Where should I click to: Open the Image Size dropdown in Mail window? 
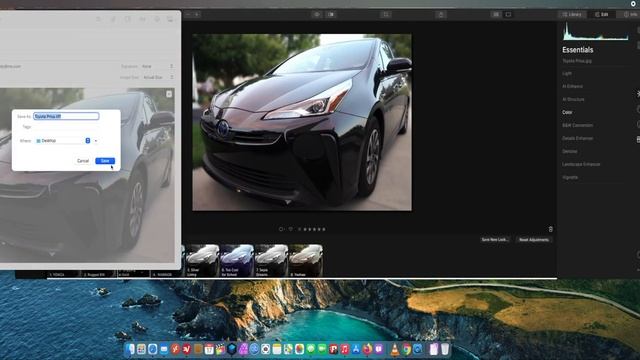pos(158,77)
